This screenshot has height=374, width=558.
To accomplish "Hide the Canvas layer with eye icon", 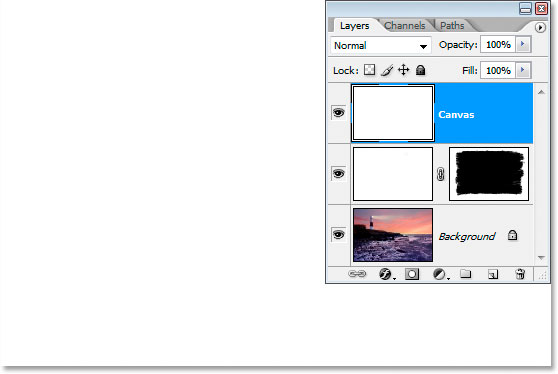I will click(x=338, y=113).
